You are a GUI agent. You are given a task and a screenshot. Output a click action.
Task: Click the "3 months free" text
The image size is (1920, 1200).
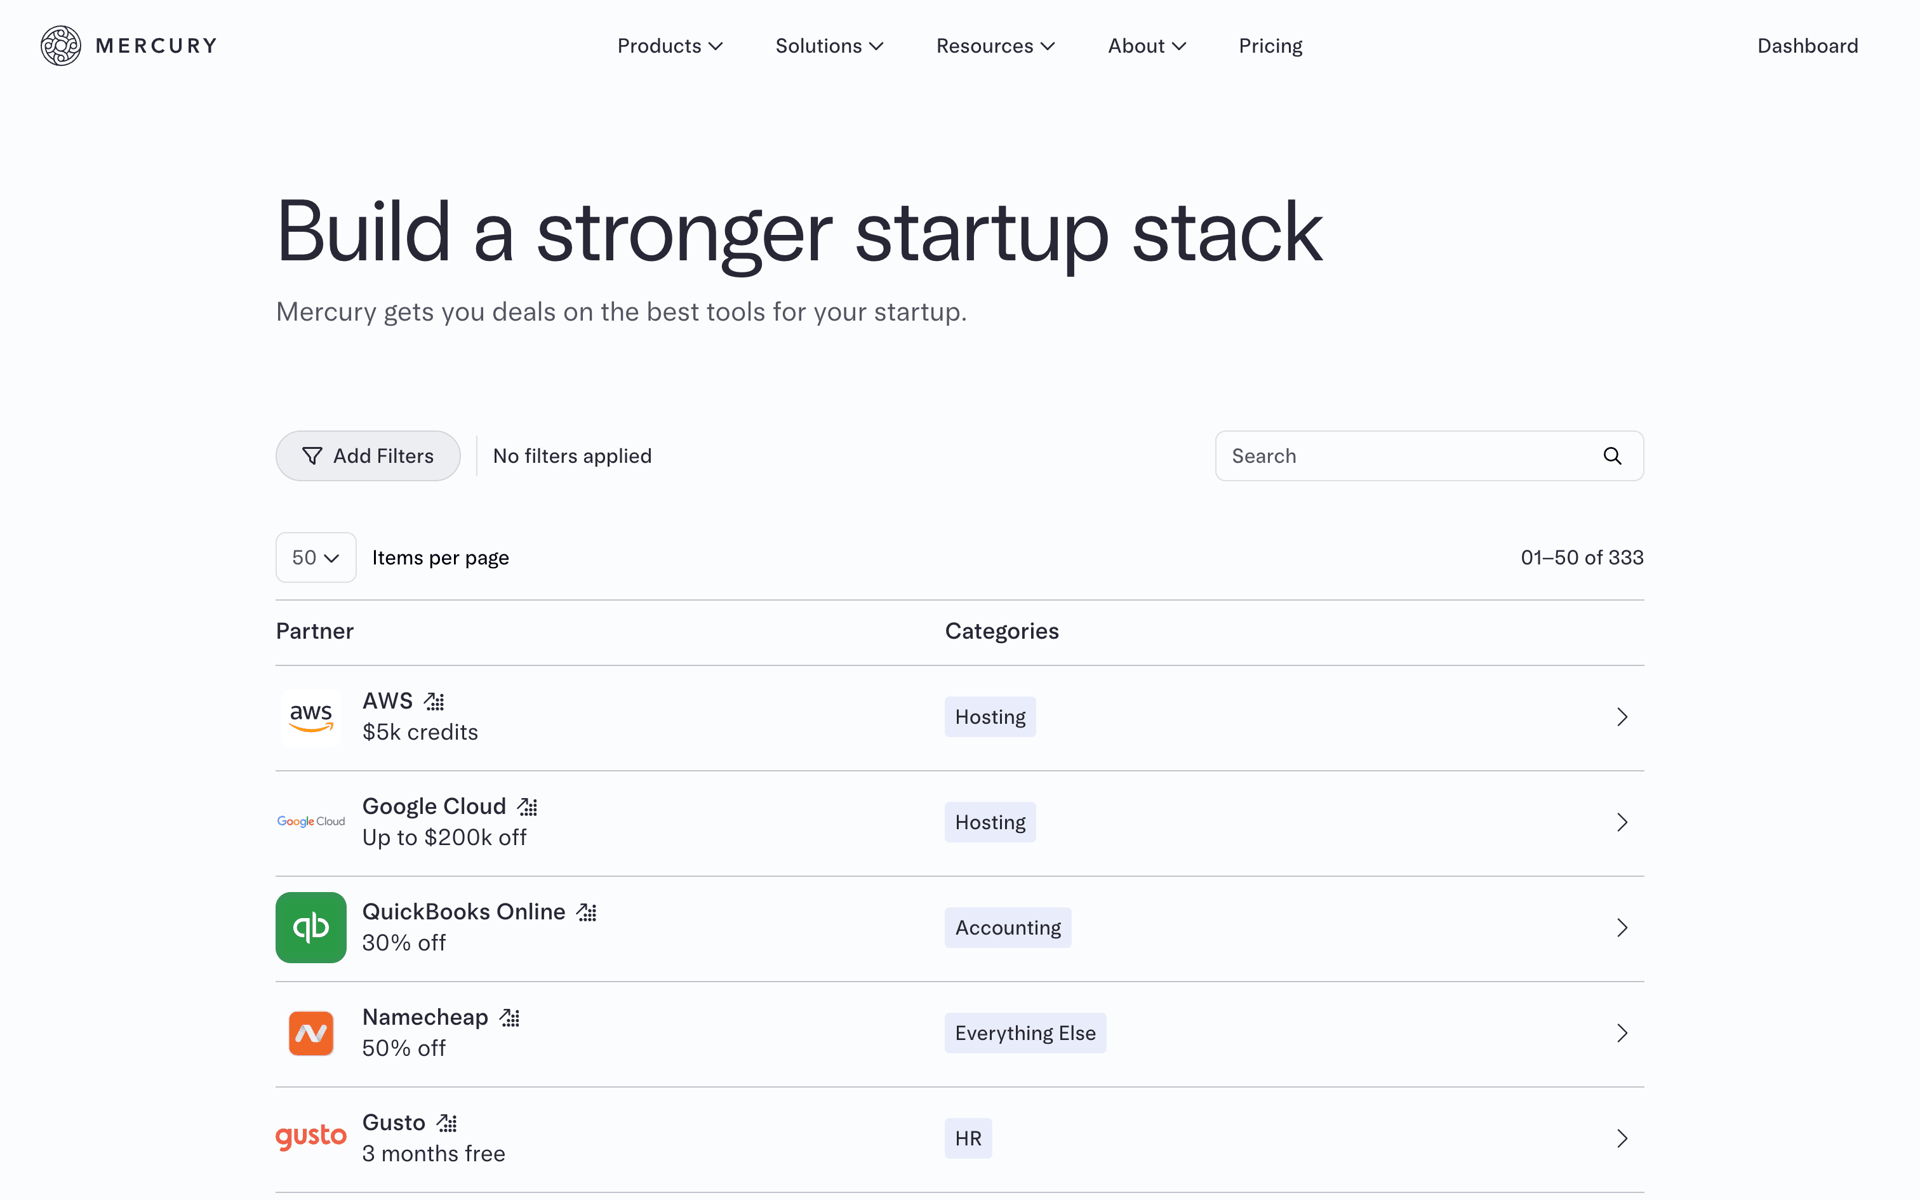[x=434, y=1154]
